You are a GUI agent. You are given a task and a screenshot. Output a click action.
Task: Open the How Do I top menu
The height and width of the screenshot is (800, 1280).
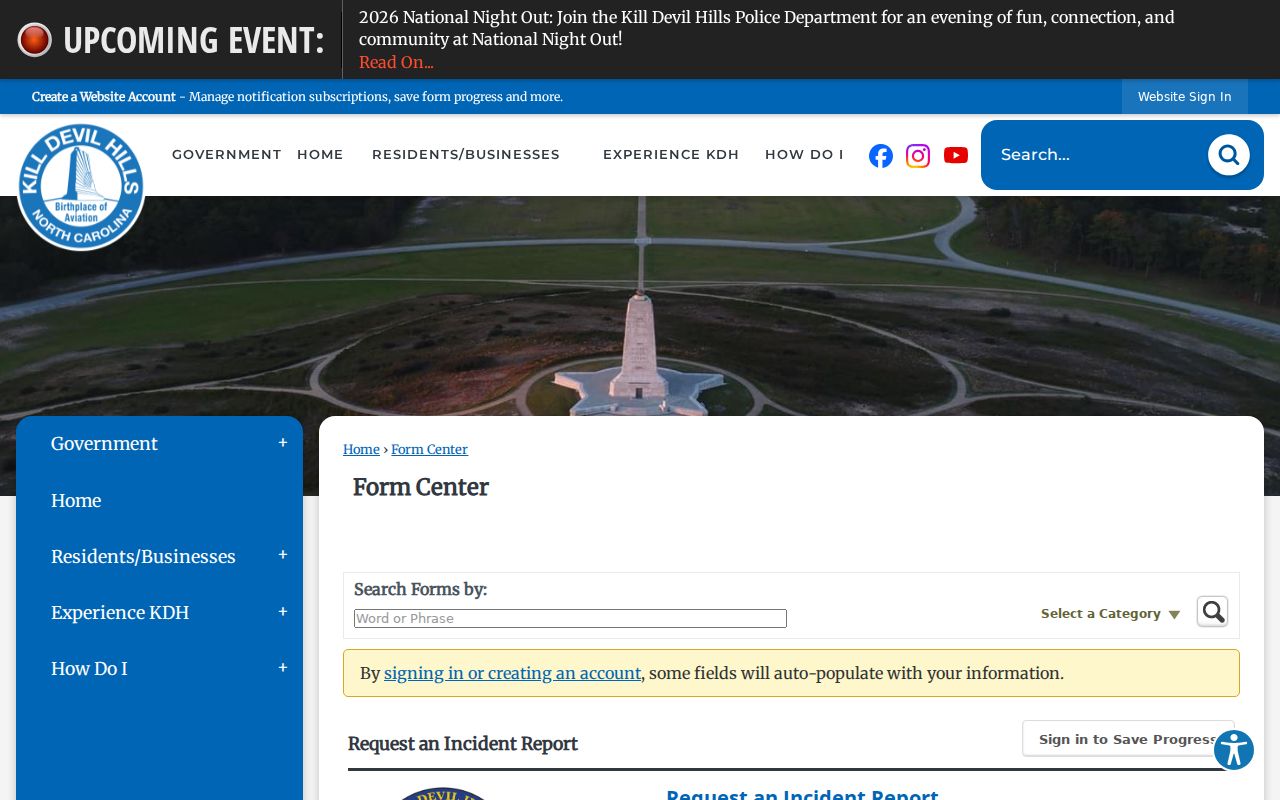tap(804, 155)
